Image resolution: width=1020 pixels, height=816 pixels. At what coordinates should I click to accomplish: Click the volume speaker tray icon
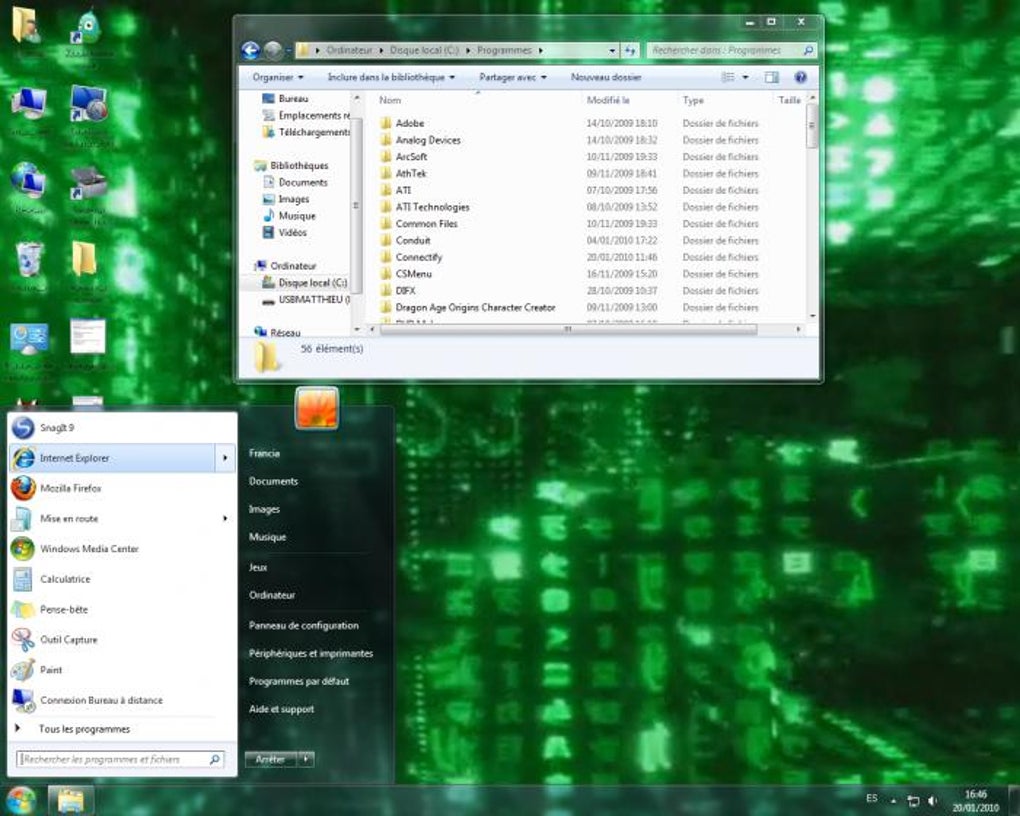[x=933, y=801]
